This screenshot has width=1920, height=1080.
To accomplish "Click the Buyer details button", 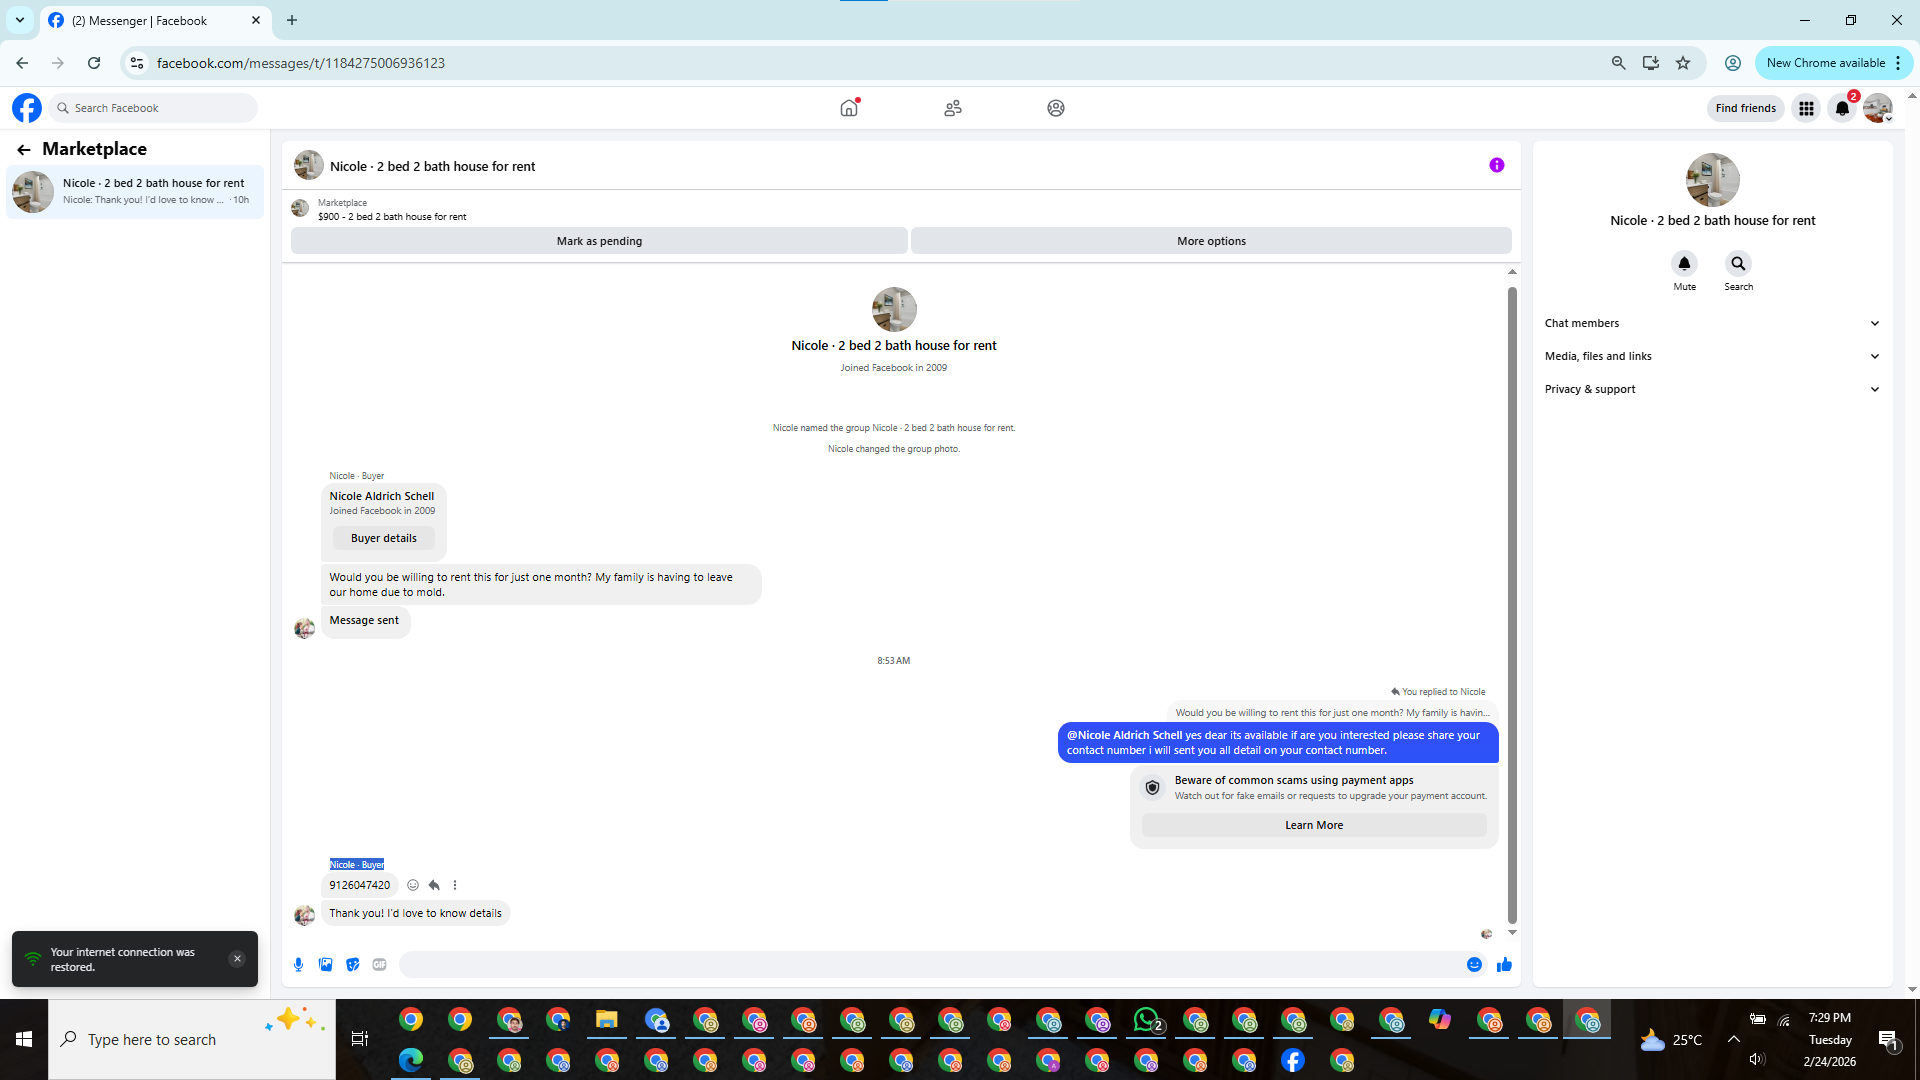I will [384, 538].
